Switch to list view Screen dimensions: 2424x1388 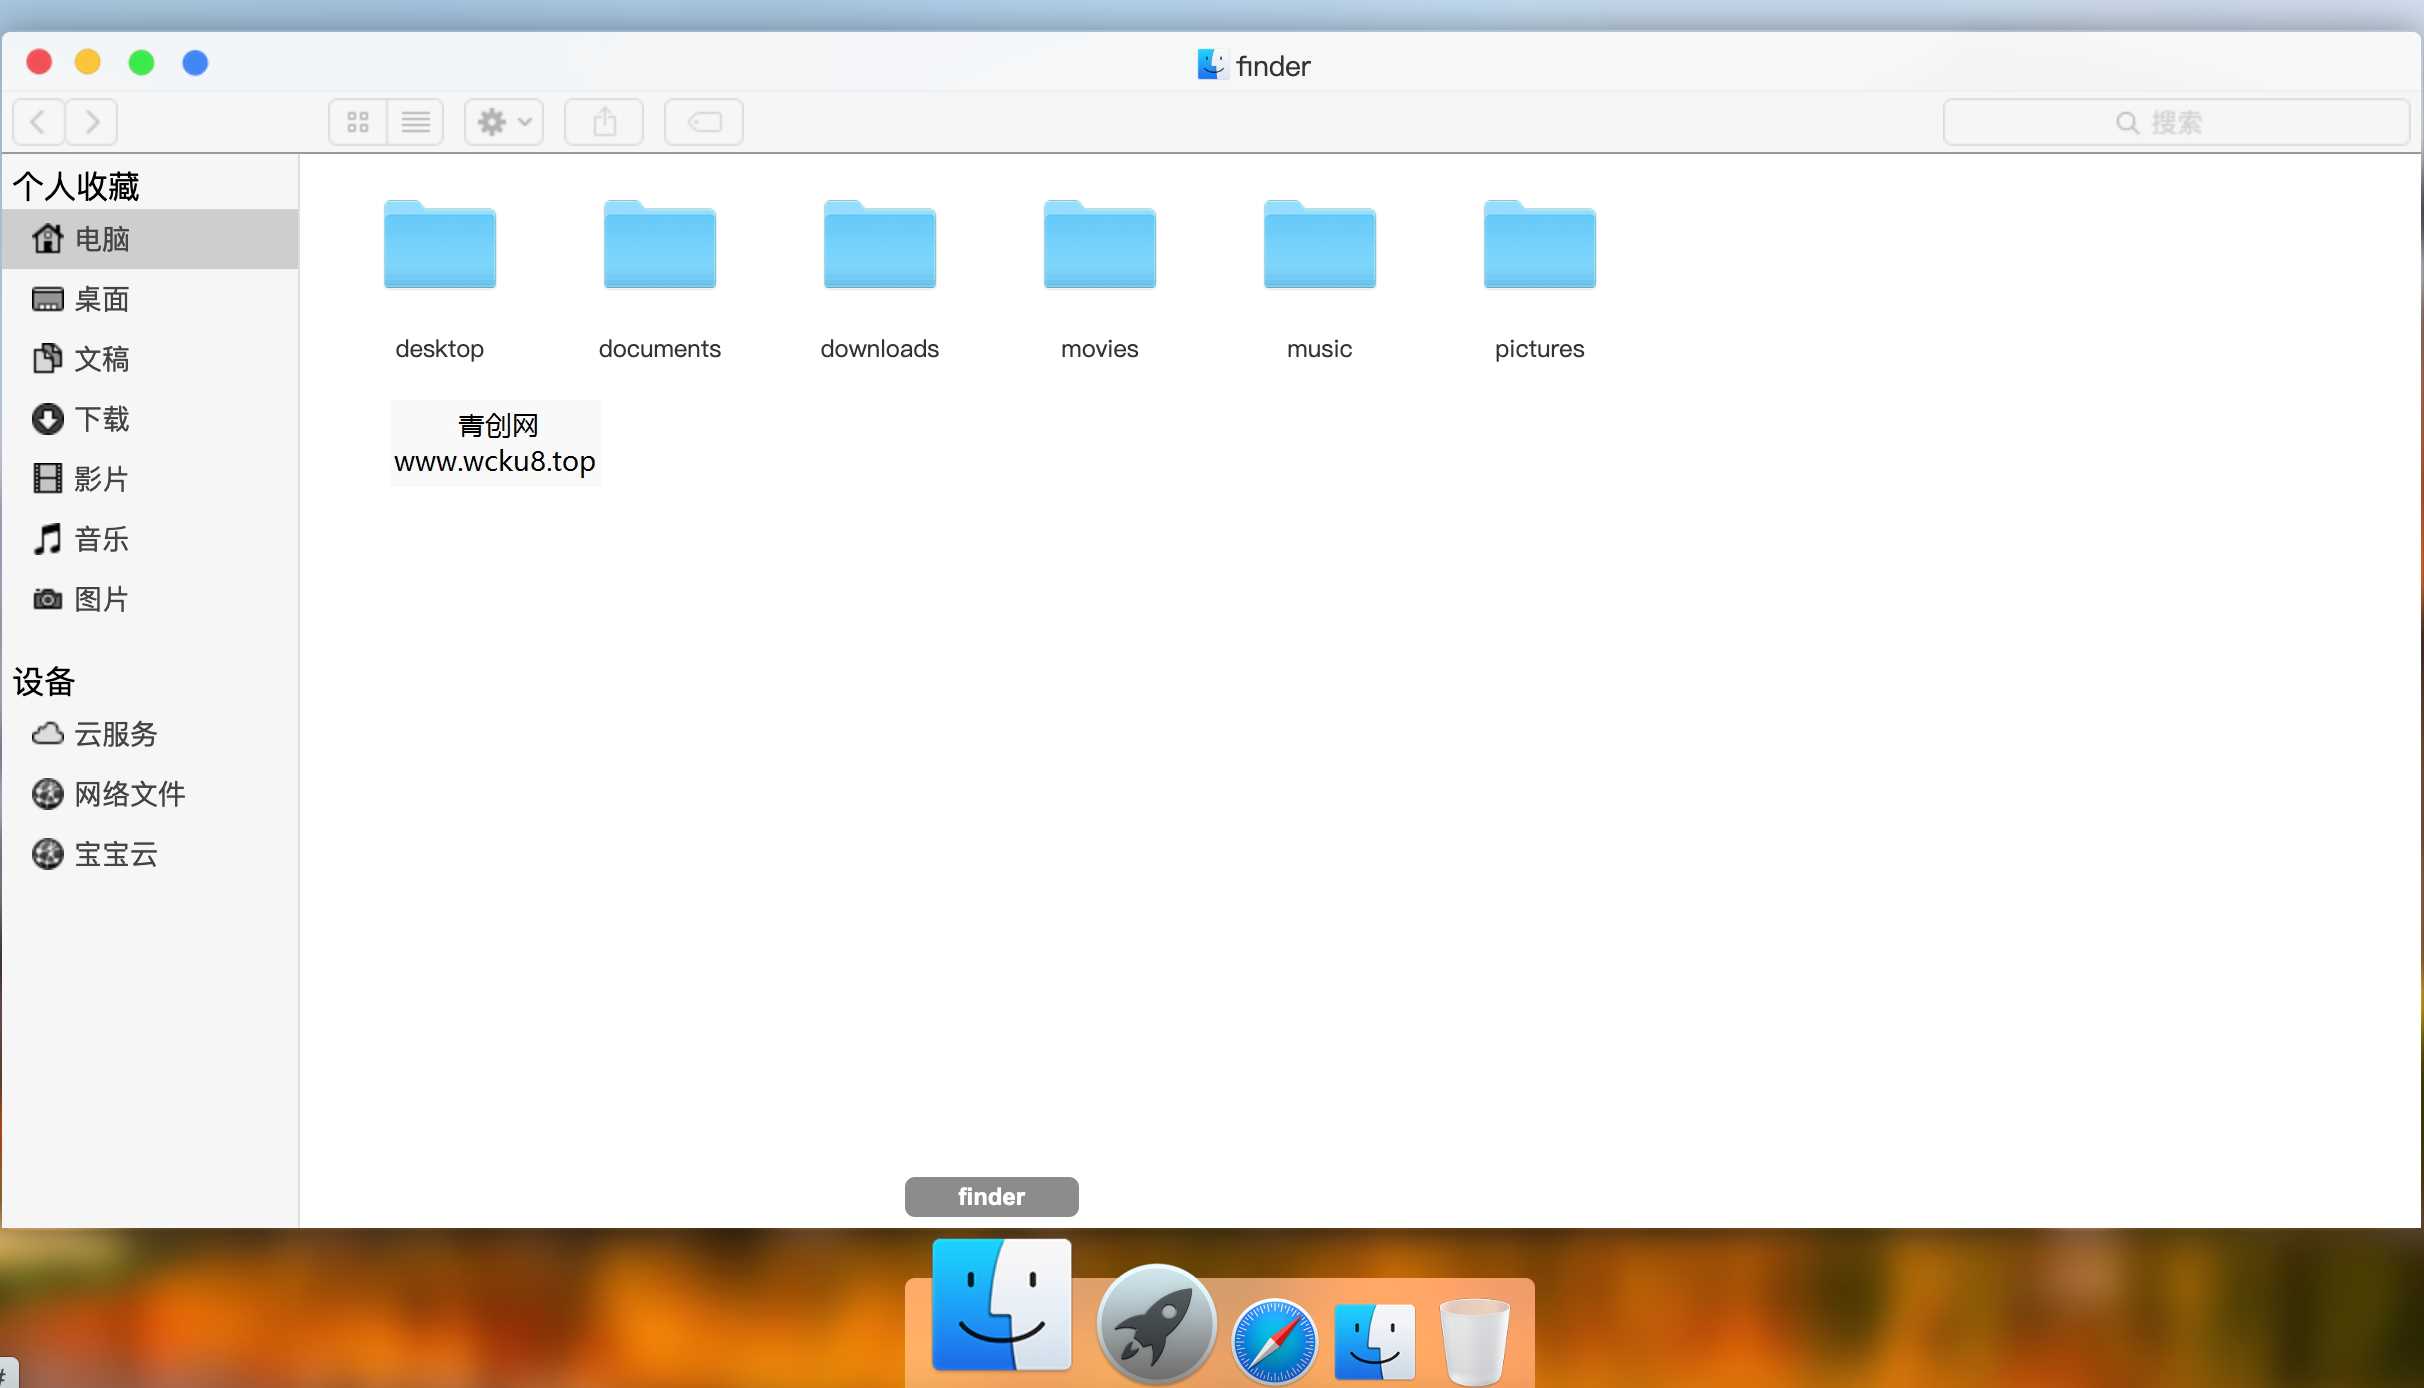(415, 122)
